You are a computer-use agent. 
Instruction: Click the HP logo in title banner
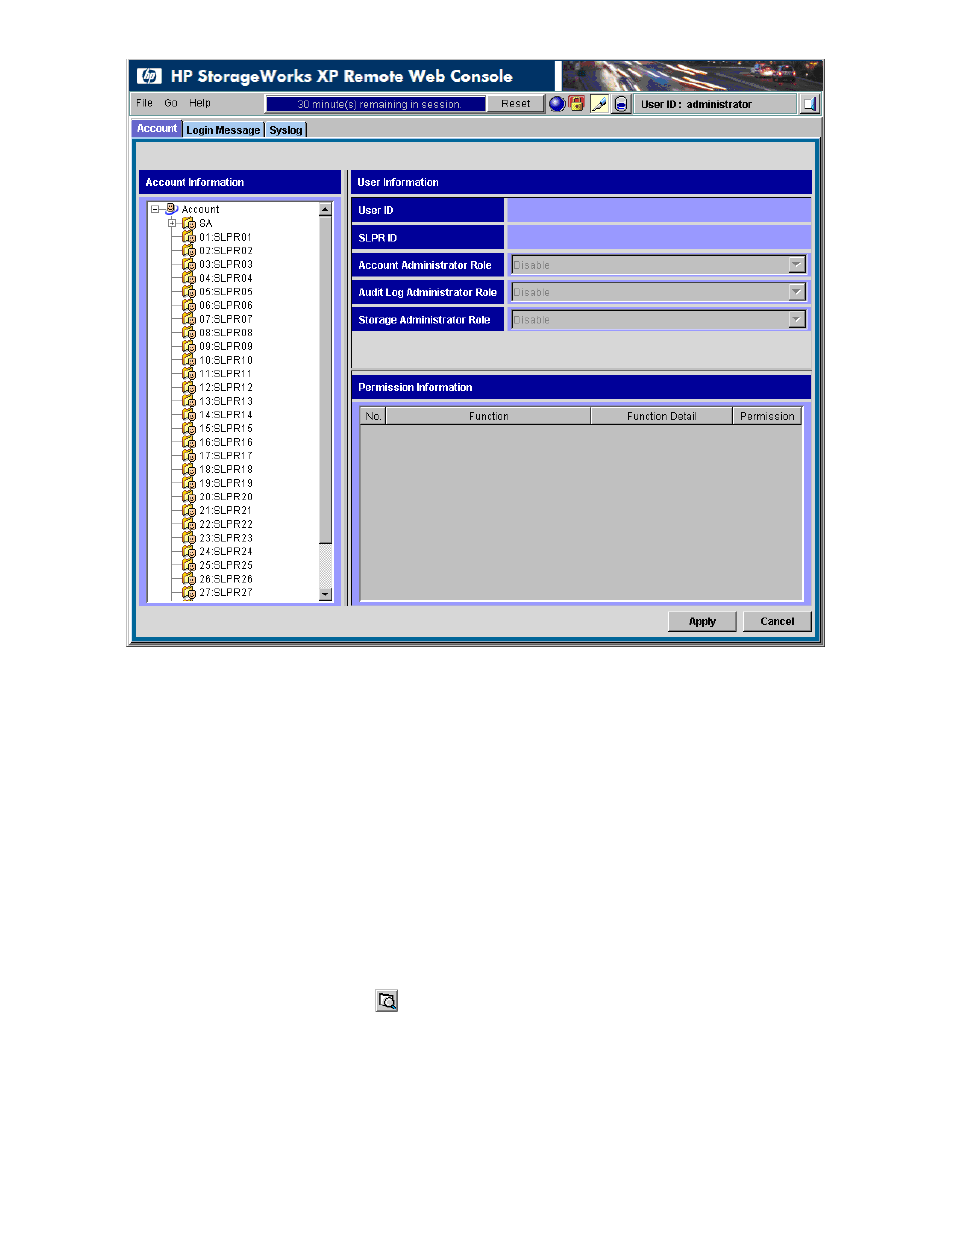(149, 76)
